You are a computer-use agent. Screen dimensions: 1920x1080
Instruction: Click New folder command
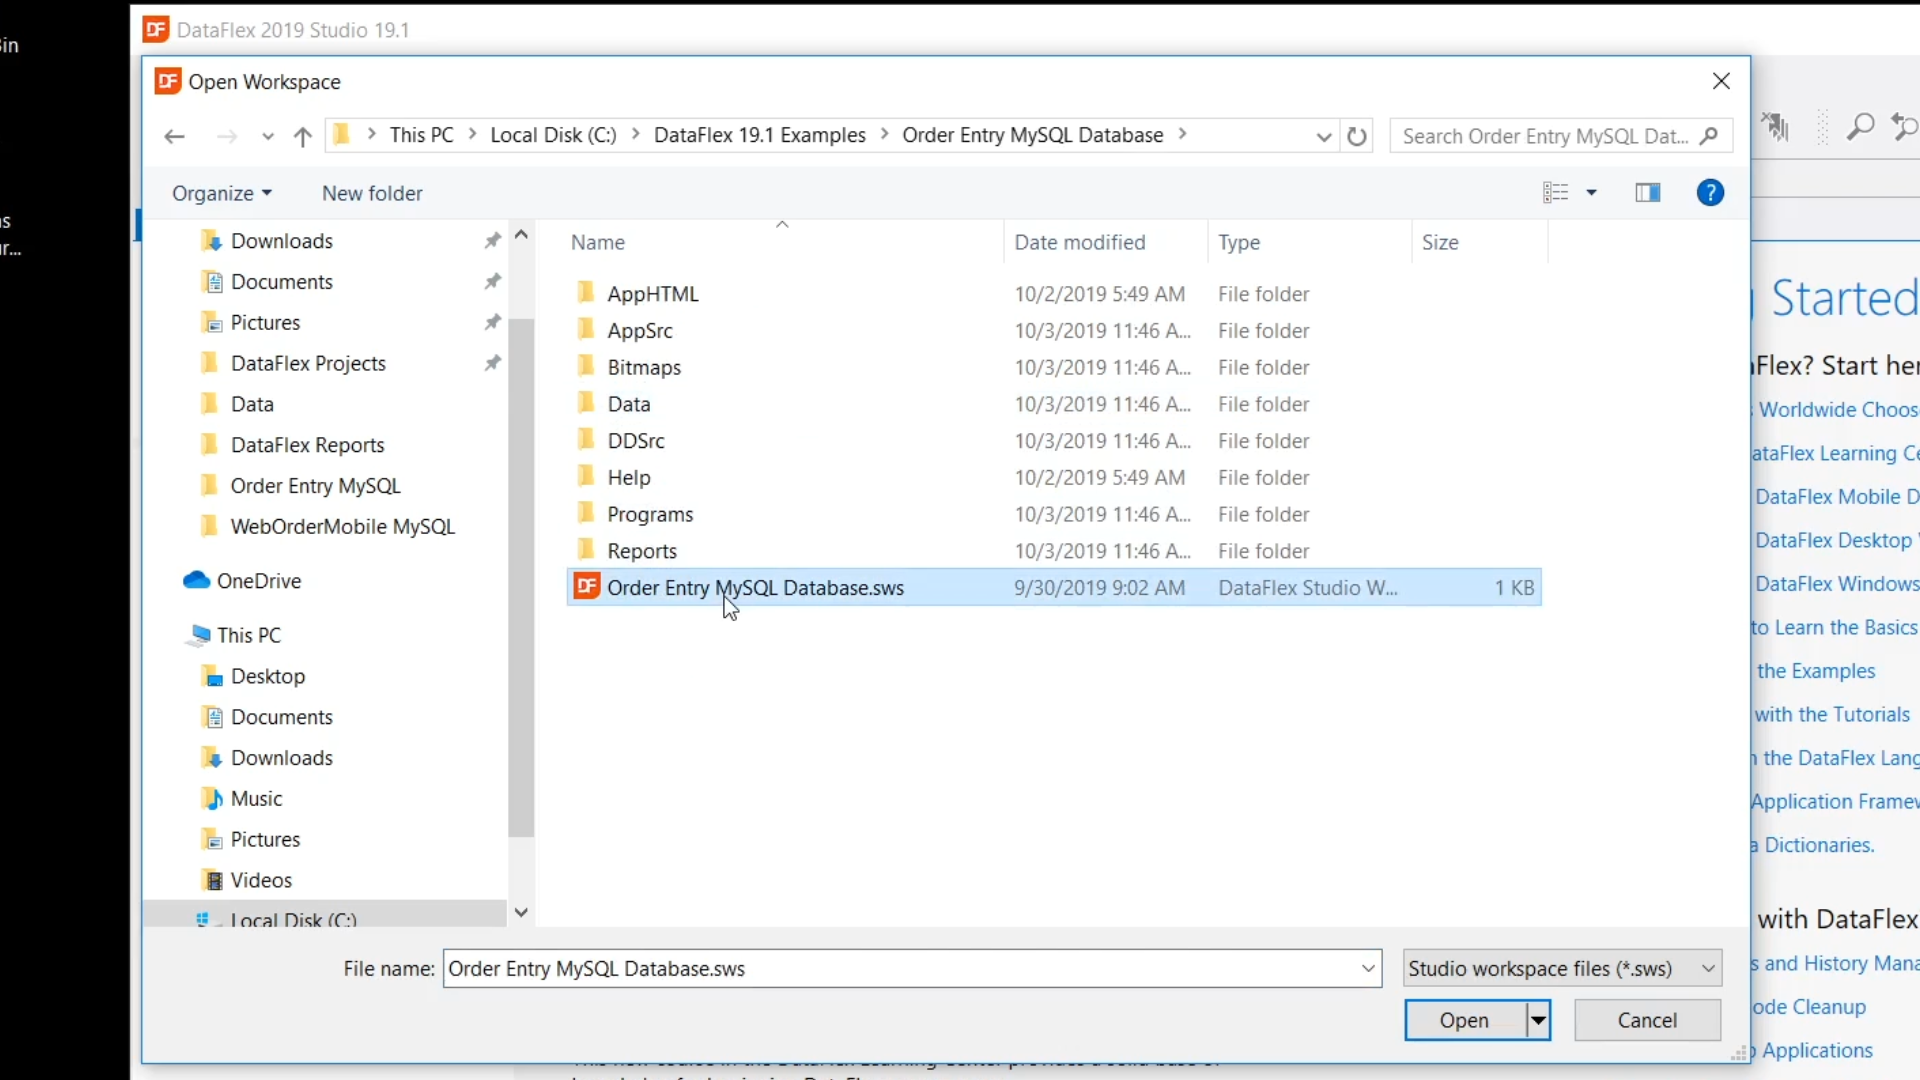(372, 193)
